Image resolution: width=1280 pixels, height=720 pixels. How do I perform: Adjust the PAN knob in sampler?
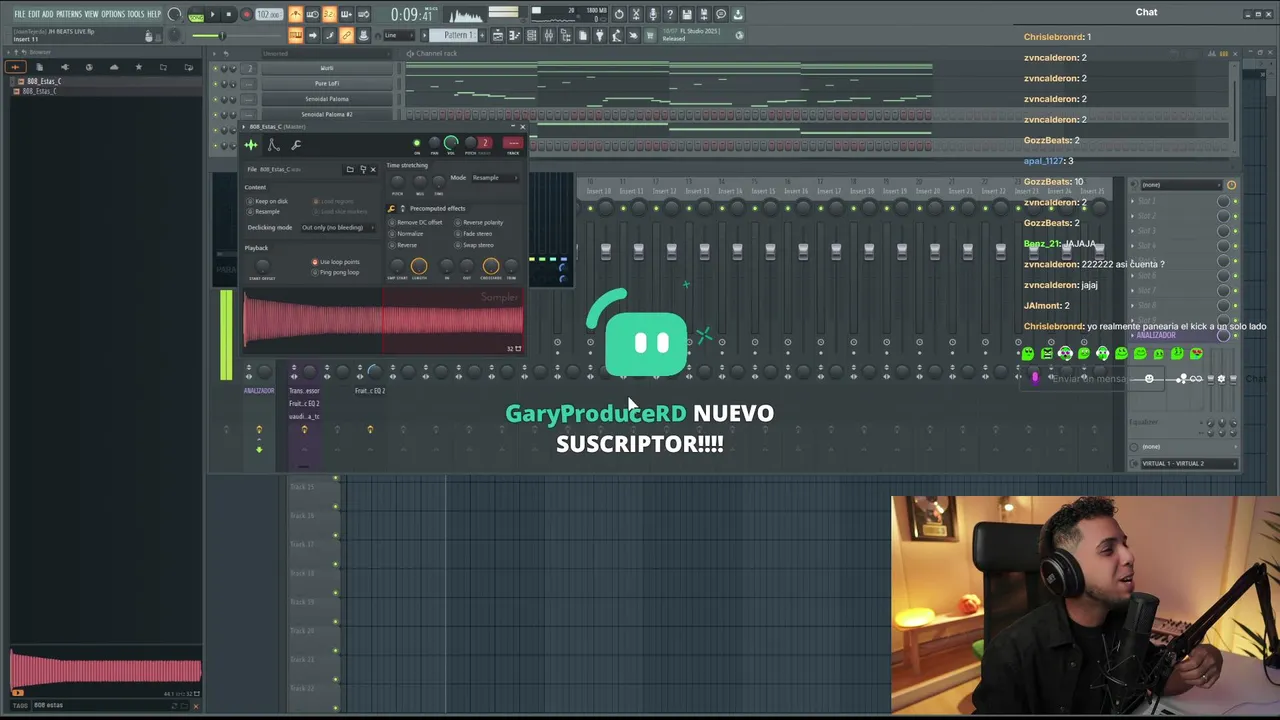(434, 144)
